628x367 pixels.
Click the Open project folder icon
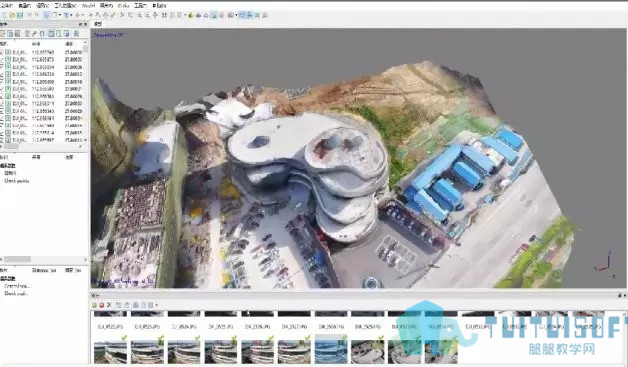tap(12, 15)
